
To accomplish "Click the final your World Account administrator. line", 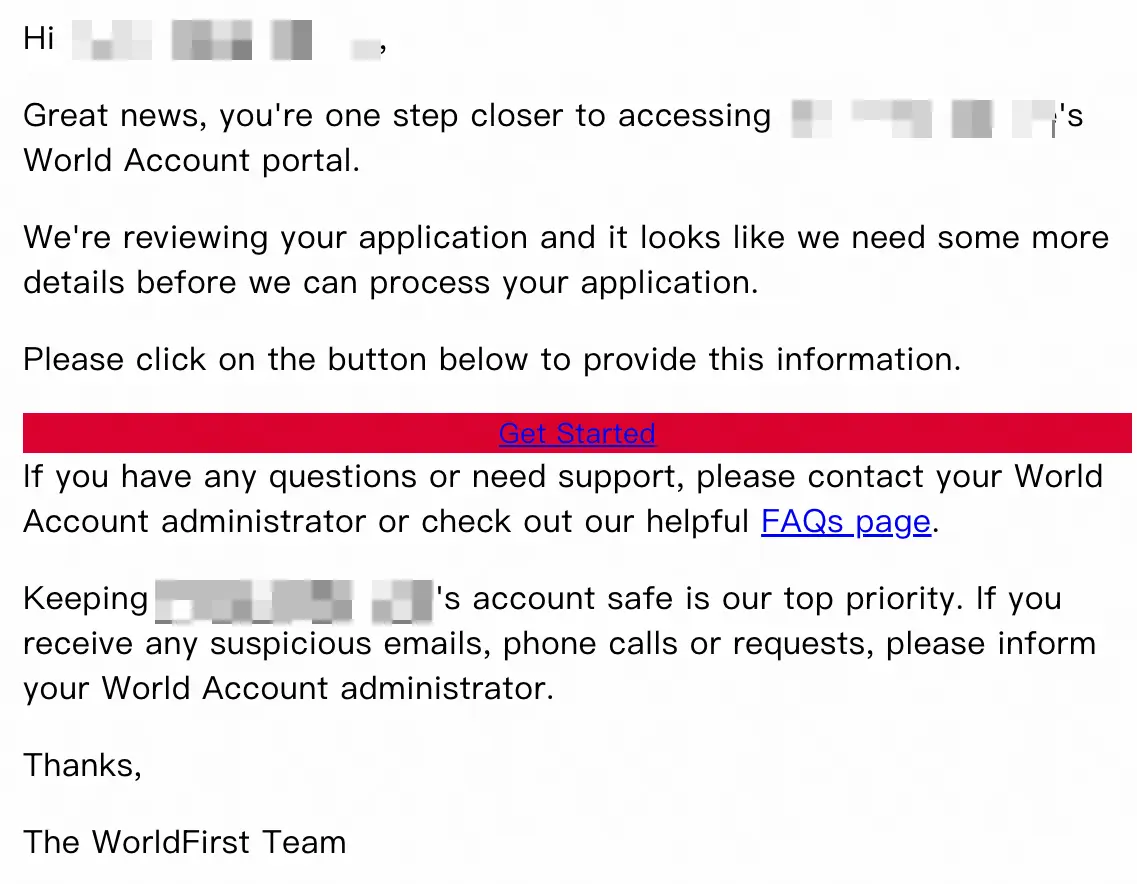I will [289, 689].
